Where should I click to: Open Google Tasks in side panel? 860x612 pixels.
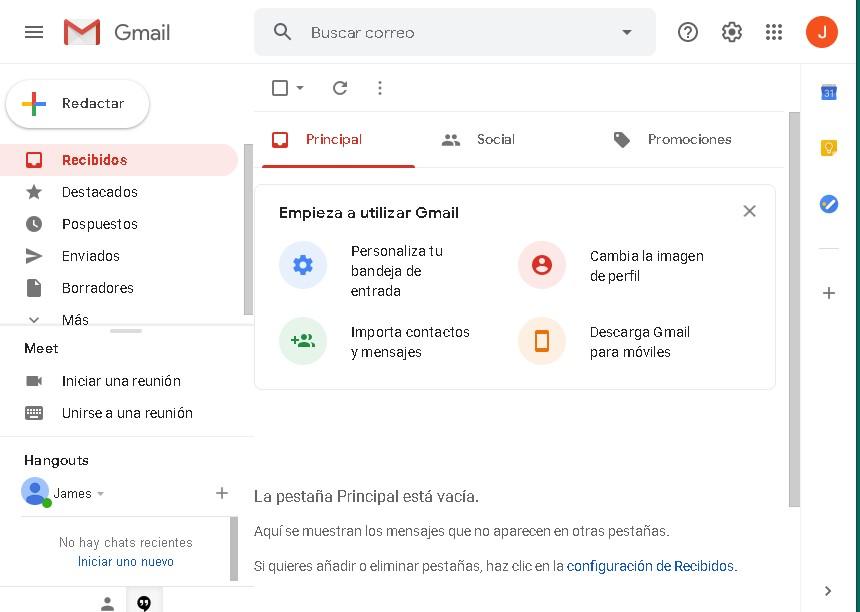(828, 204)
